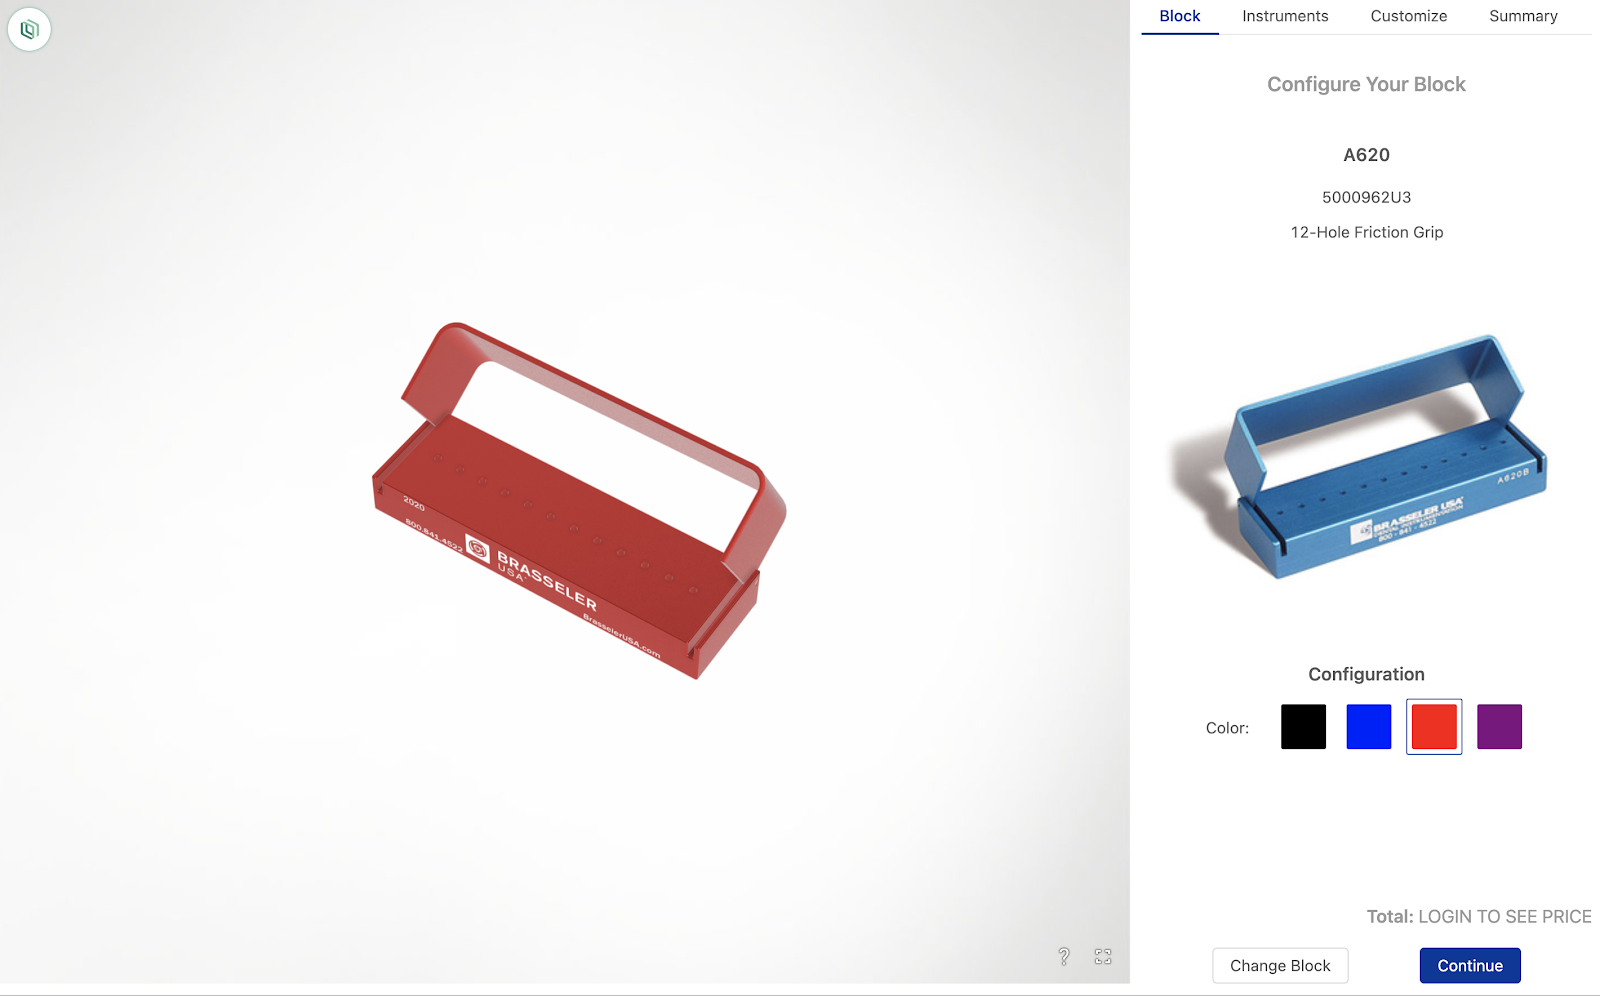The image size is (1600, 996).
Task: Click the Change Block button
Action: [x=1280, y=966]
